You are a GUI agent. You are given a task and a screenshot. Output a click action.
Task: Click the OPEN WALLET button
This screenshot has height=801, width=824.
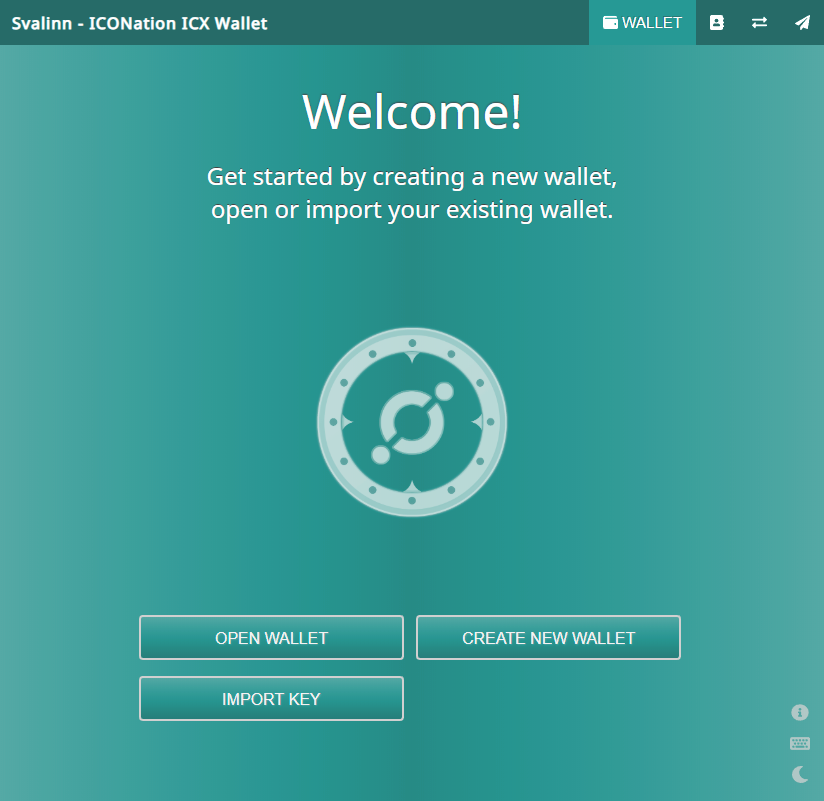coord(271,638)
